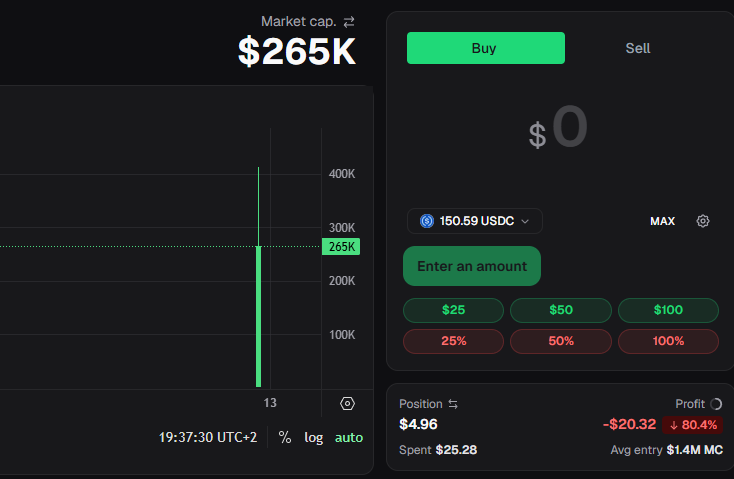This screenshot has height=479, width=734.
Task: Click the 200K axis label
Action: click(342, 281)
